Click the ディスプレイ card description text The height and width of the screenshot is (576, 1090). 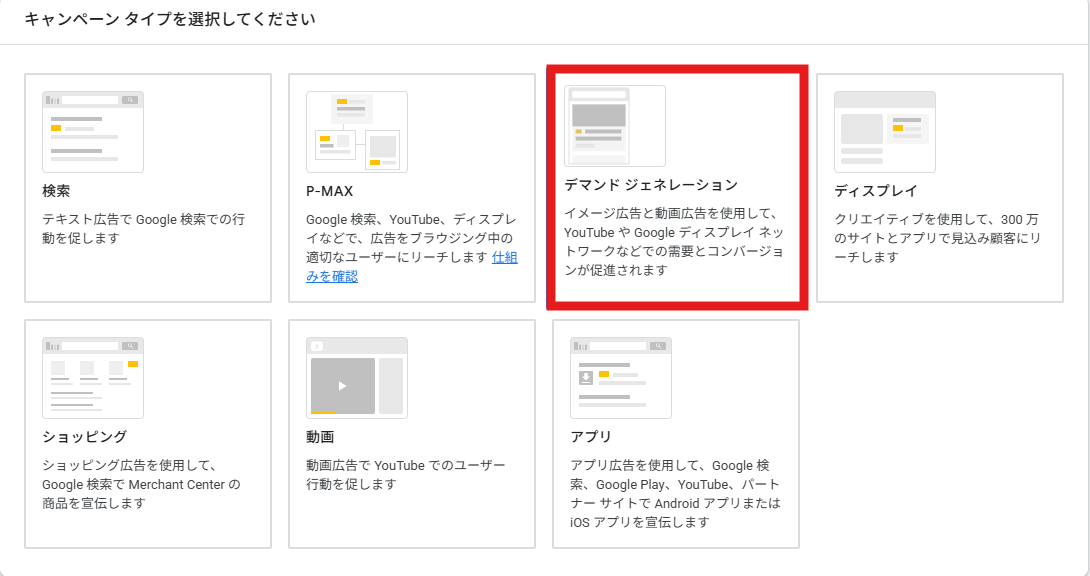click(937, 238)
